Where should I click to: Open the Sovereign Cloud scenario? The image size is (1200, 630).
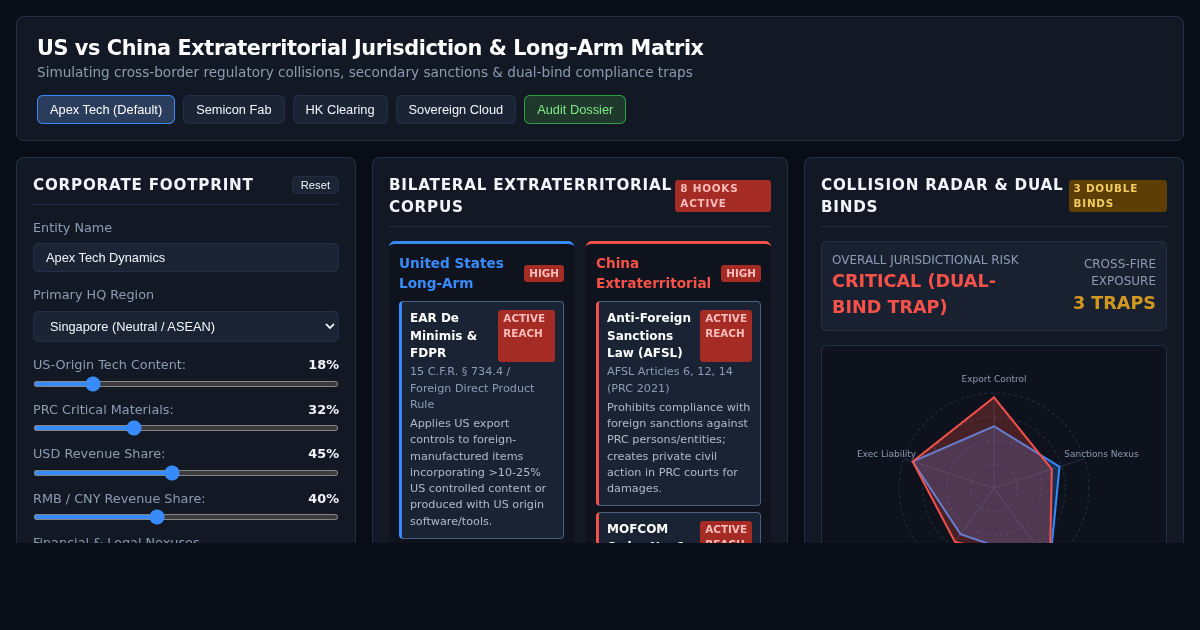456,110
